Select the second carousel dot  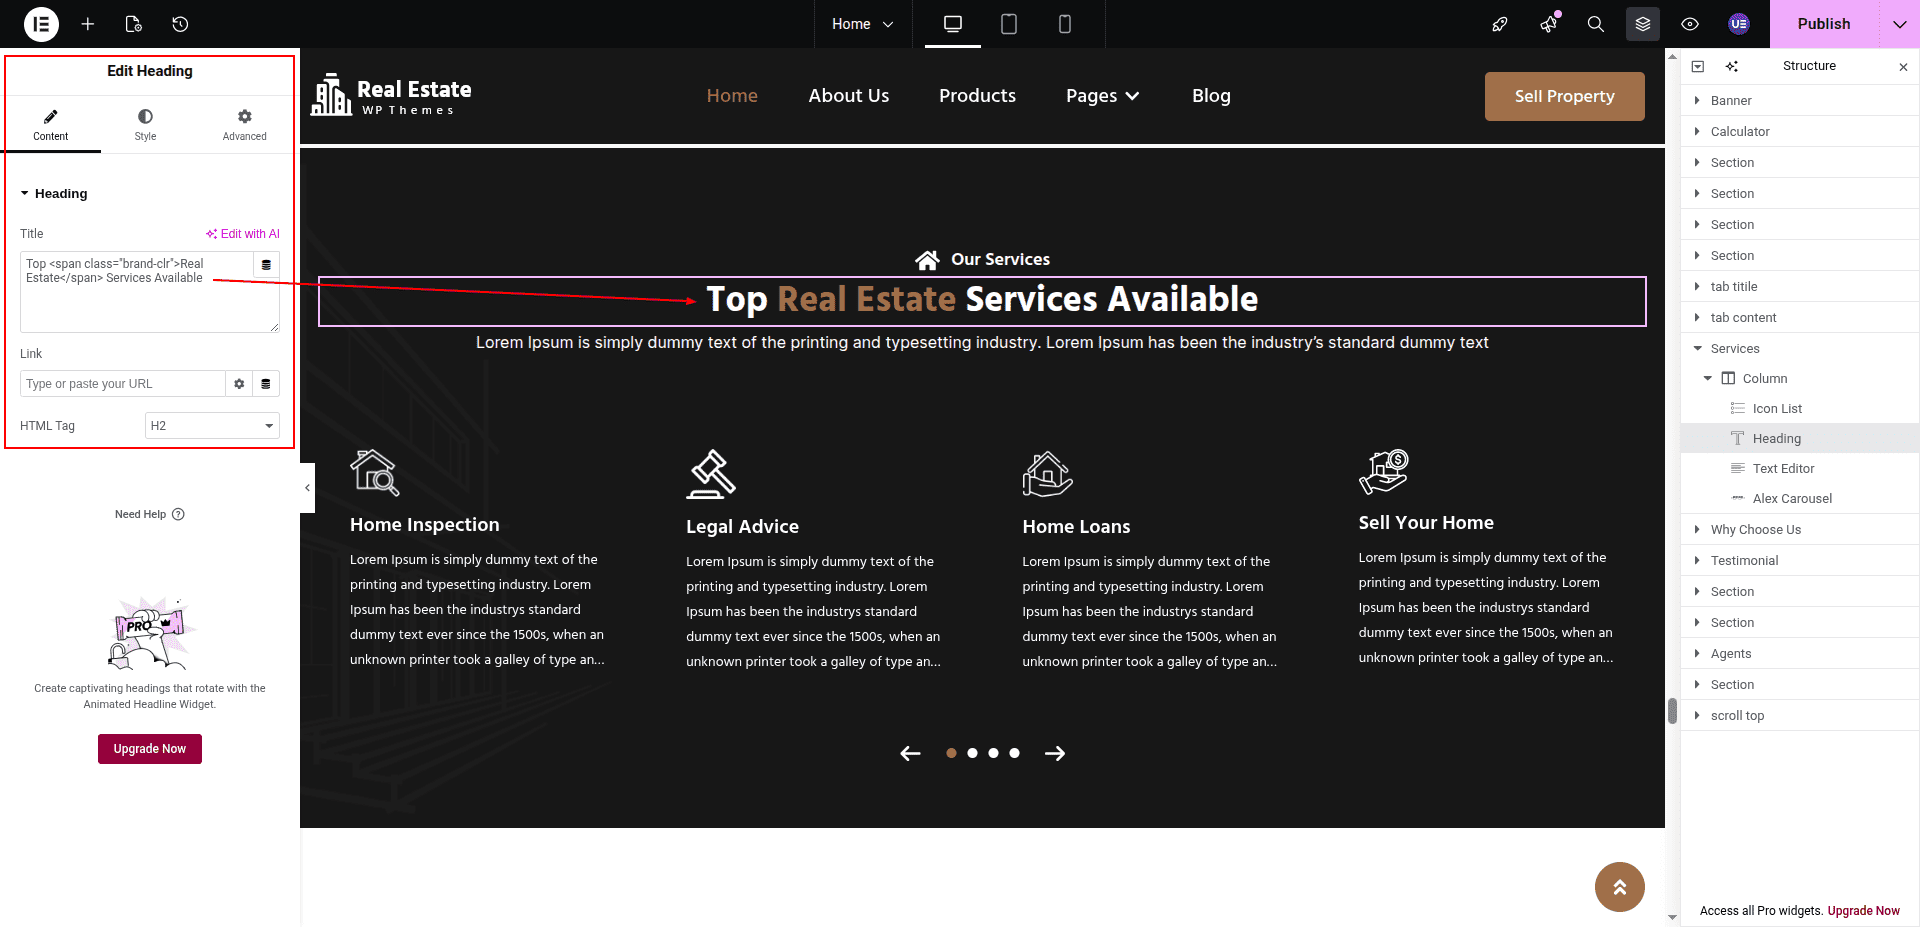(972, 753)
